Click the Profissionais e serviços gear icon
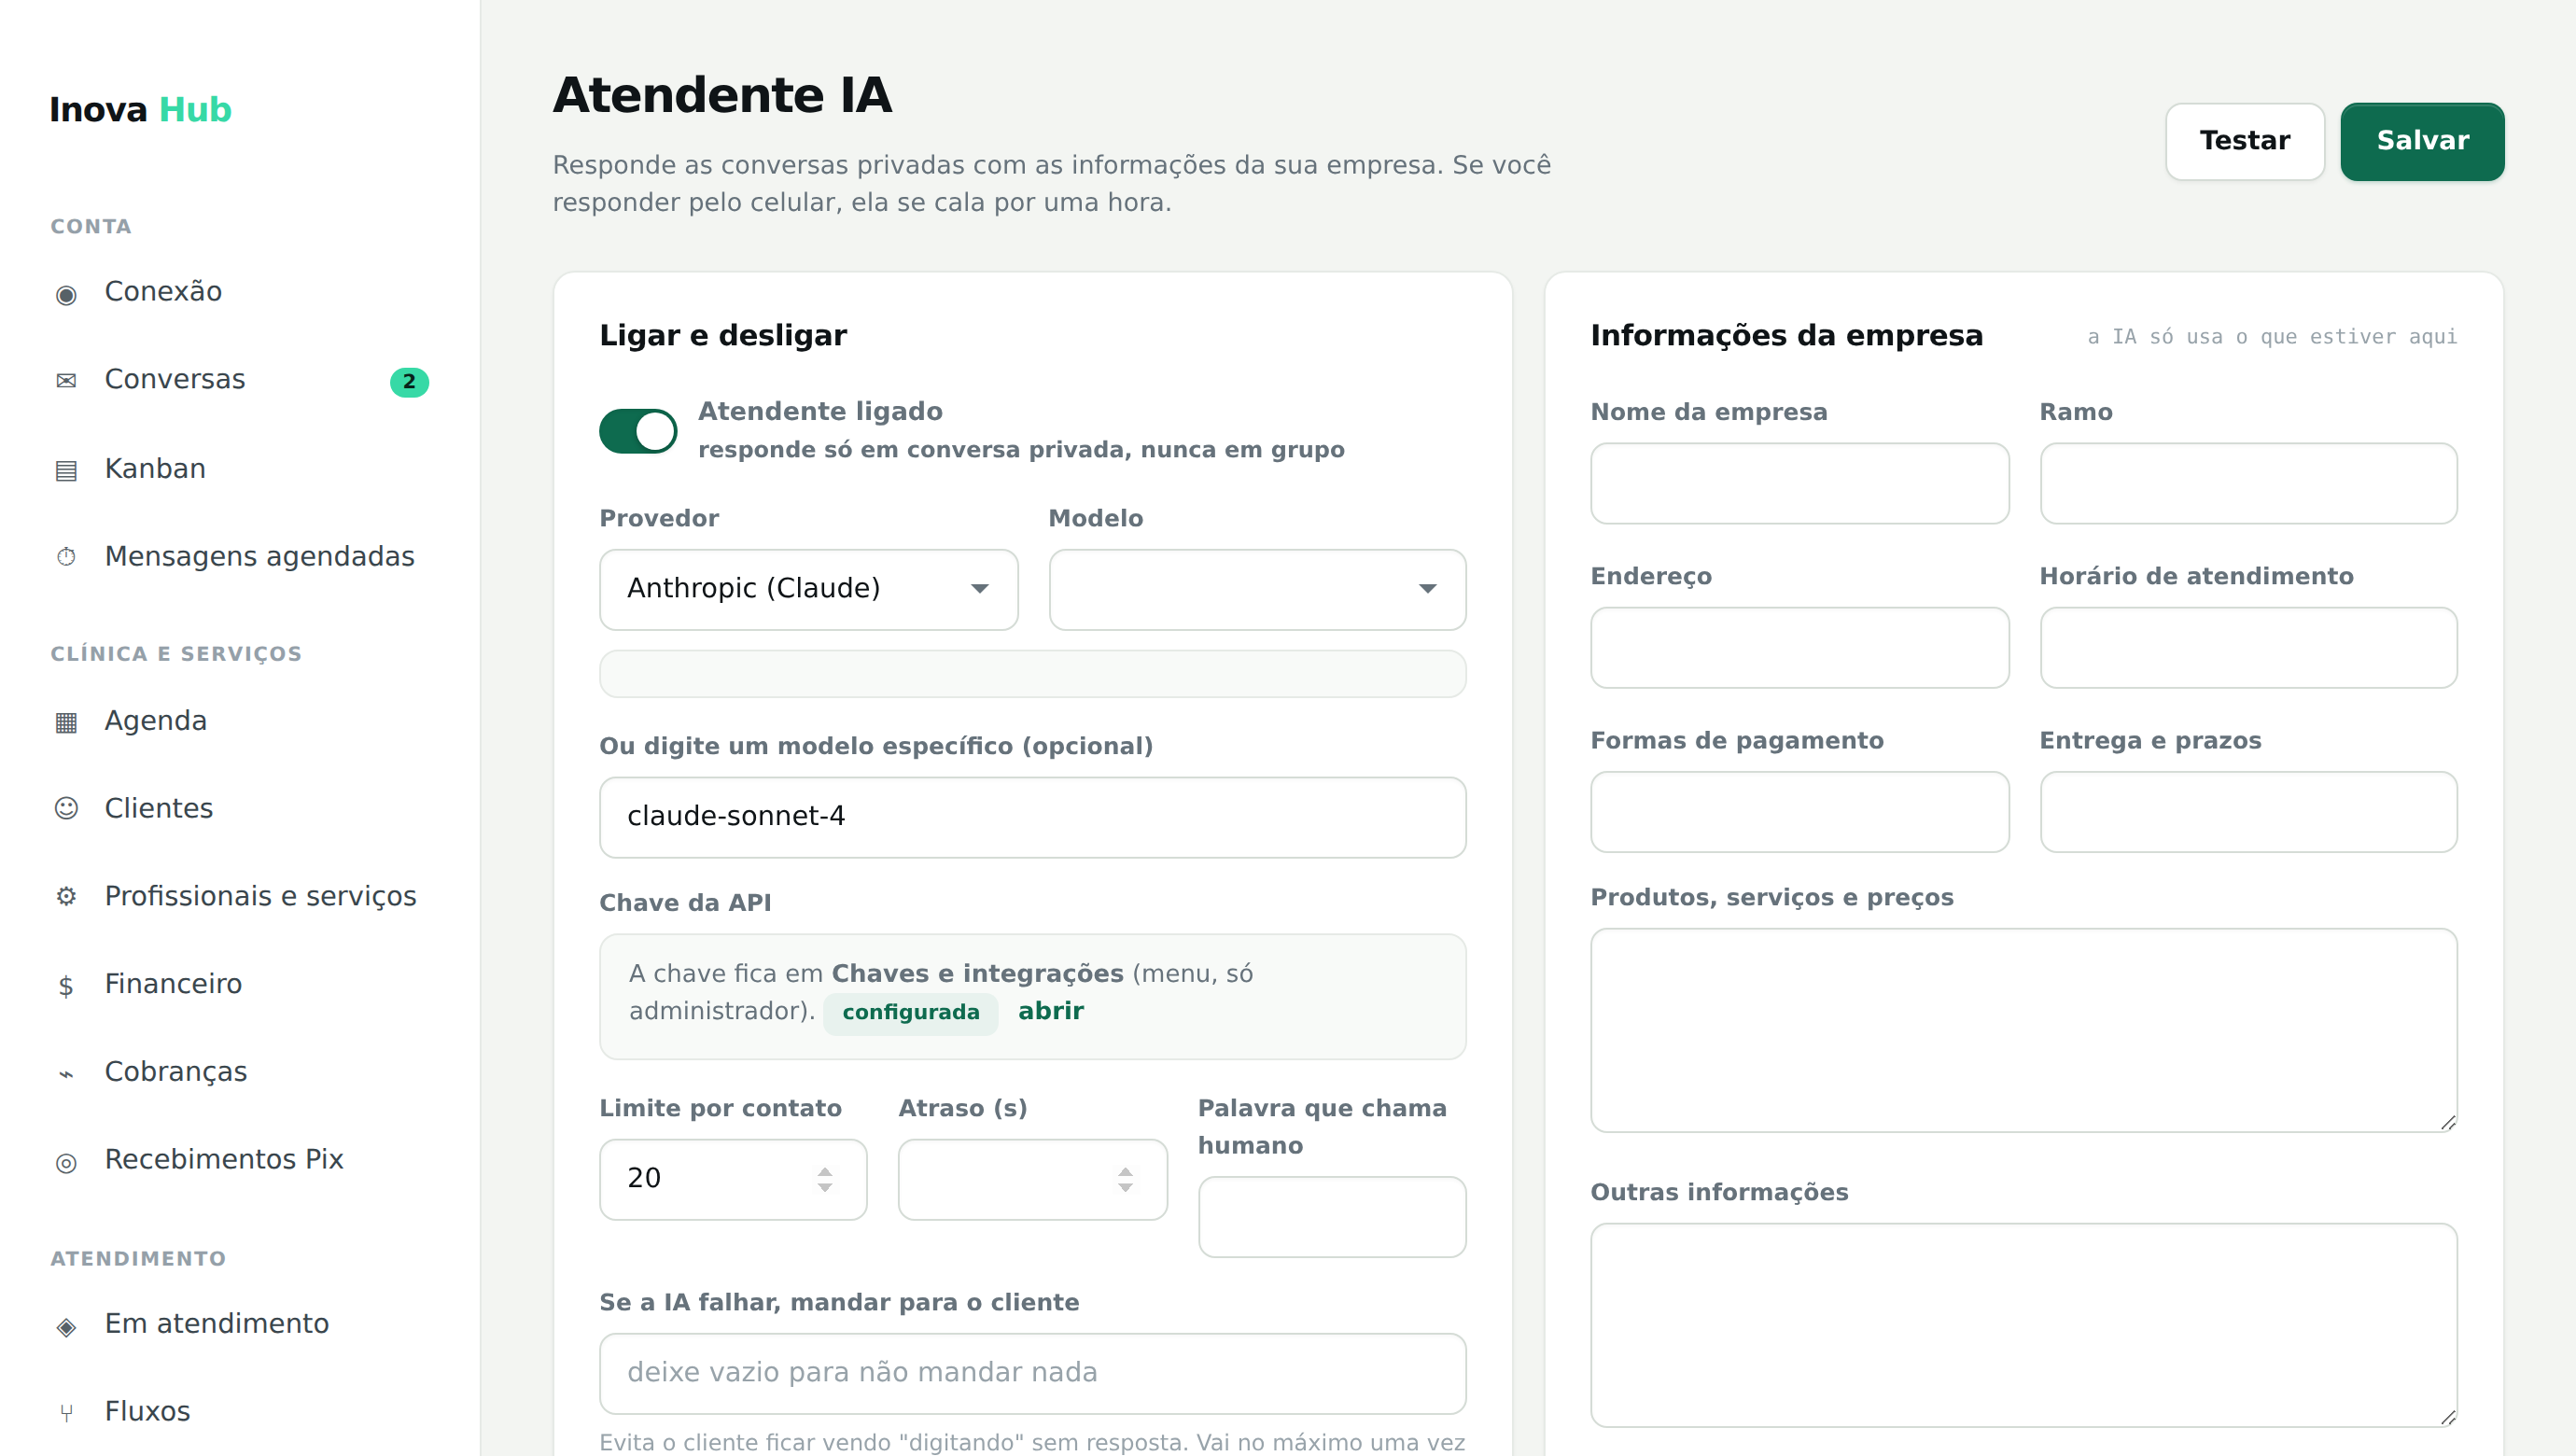 (66, 897)
